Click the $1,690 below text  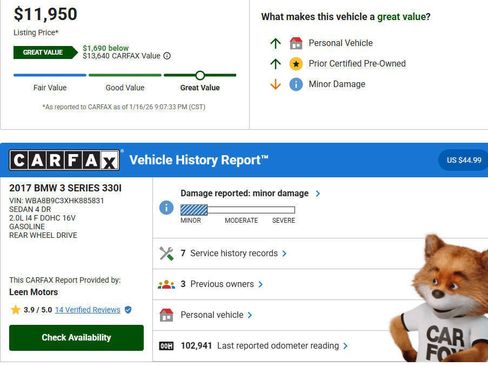(x=106, y=48)
